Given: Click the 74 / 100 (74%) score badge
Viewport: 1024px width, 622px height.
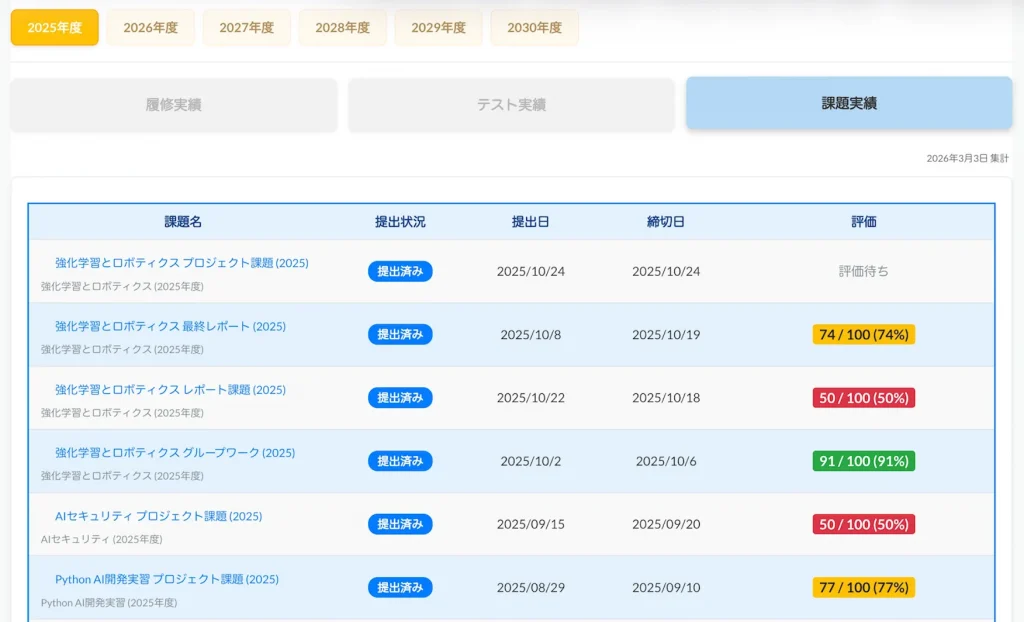Looking at the screenshot, I should click(863, 335).
